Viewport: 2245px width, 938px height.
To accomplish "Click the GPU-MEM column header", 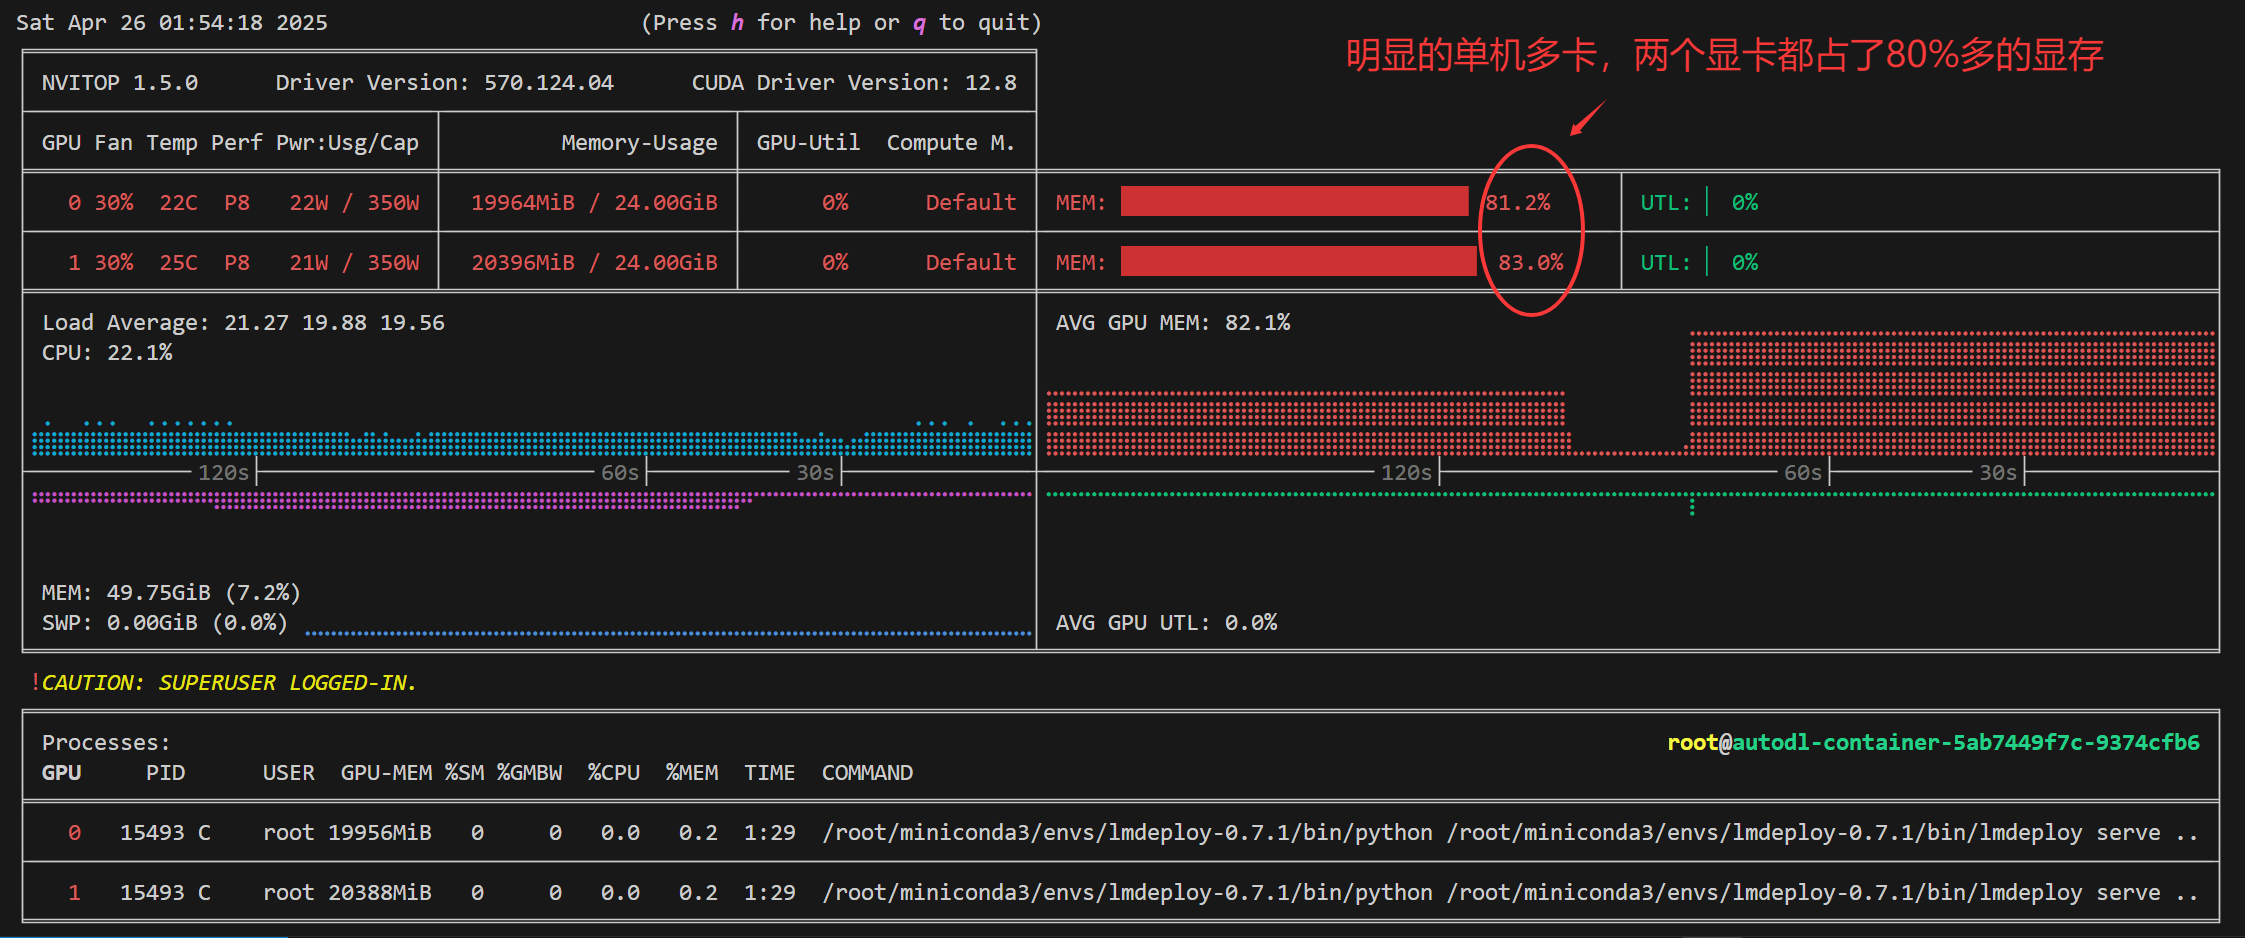I will (x=386, y=772).
